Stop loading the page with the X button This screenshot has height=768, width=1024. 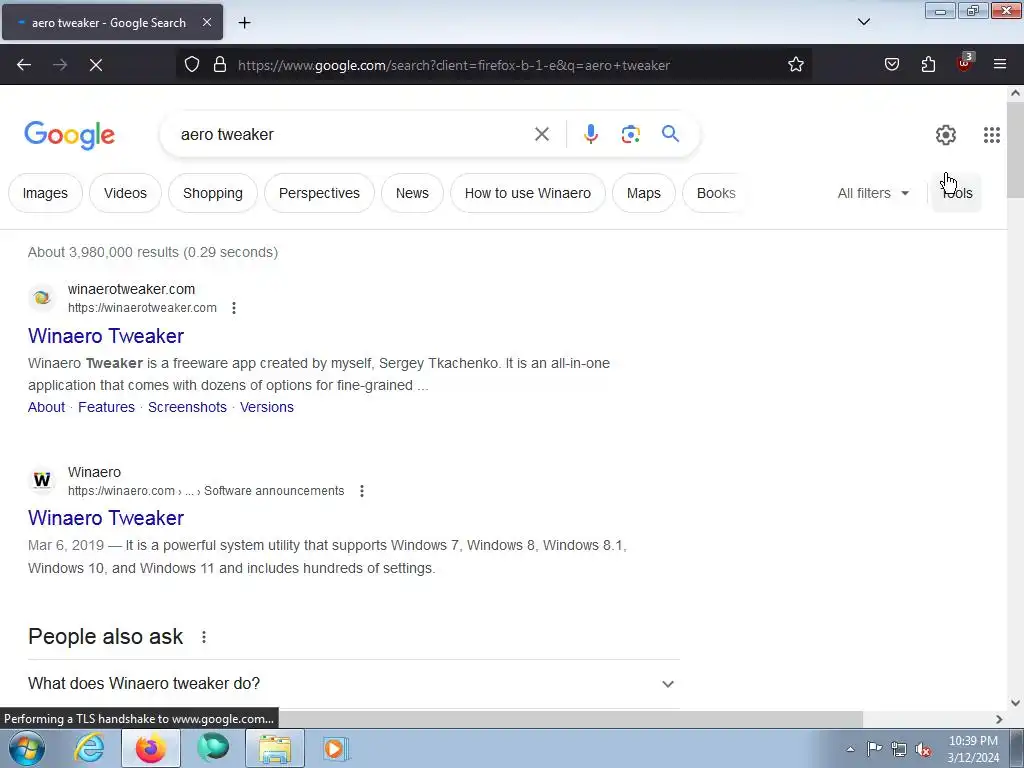95,65
